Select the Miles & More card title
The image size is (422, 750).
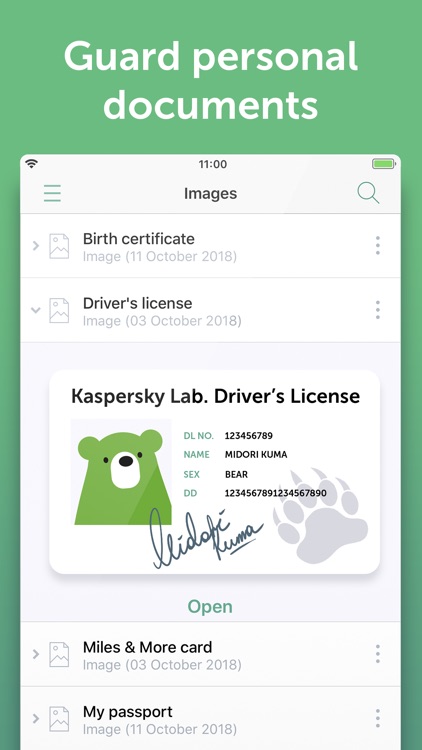click(x=147, y=647)
